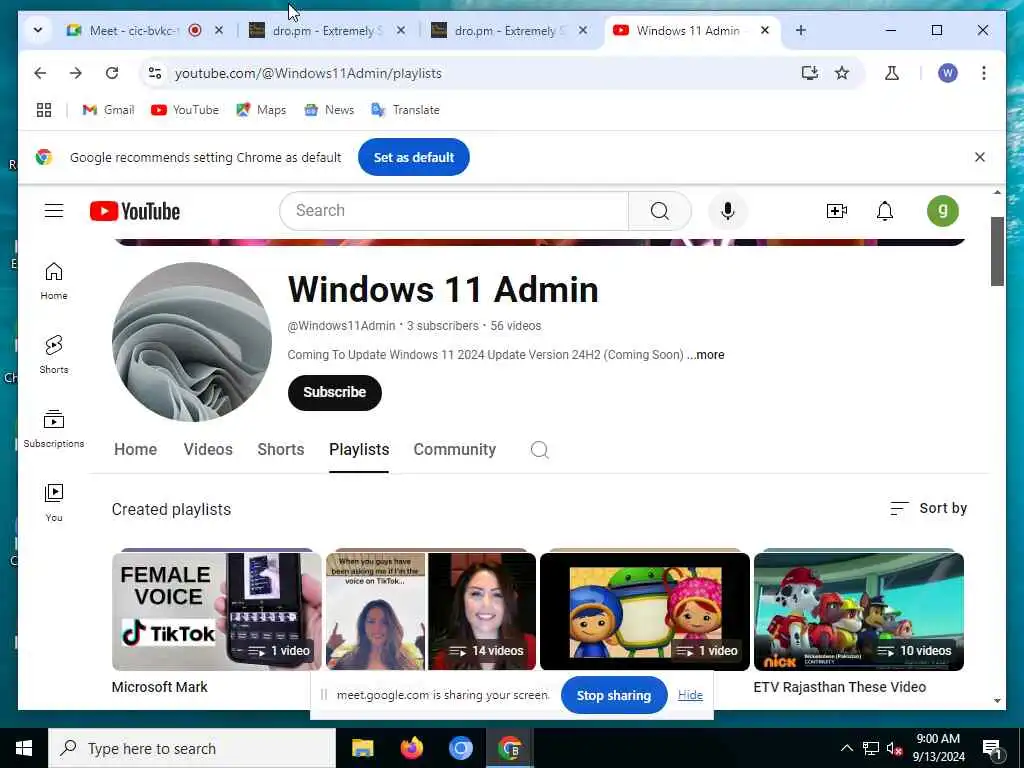Click Stop sharing button
Screen dimensions: 1024x768
(x=614, y=696)
